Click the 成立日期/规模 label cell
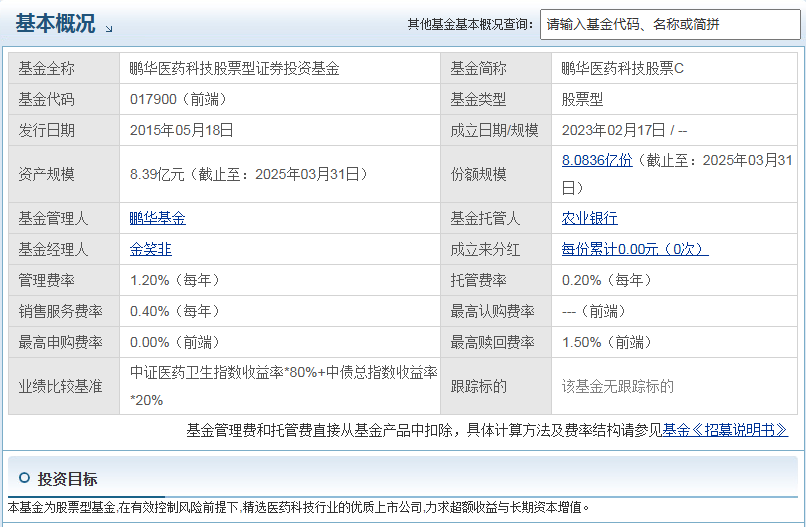This screenshot has height=527, width=806. click(x=496, y=130)
